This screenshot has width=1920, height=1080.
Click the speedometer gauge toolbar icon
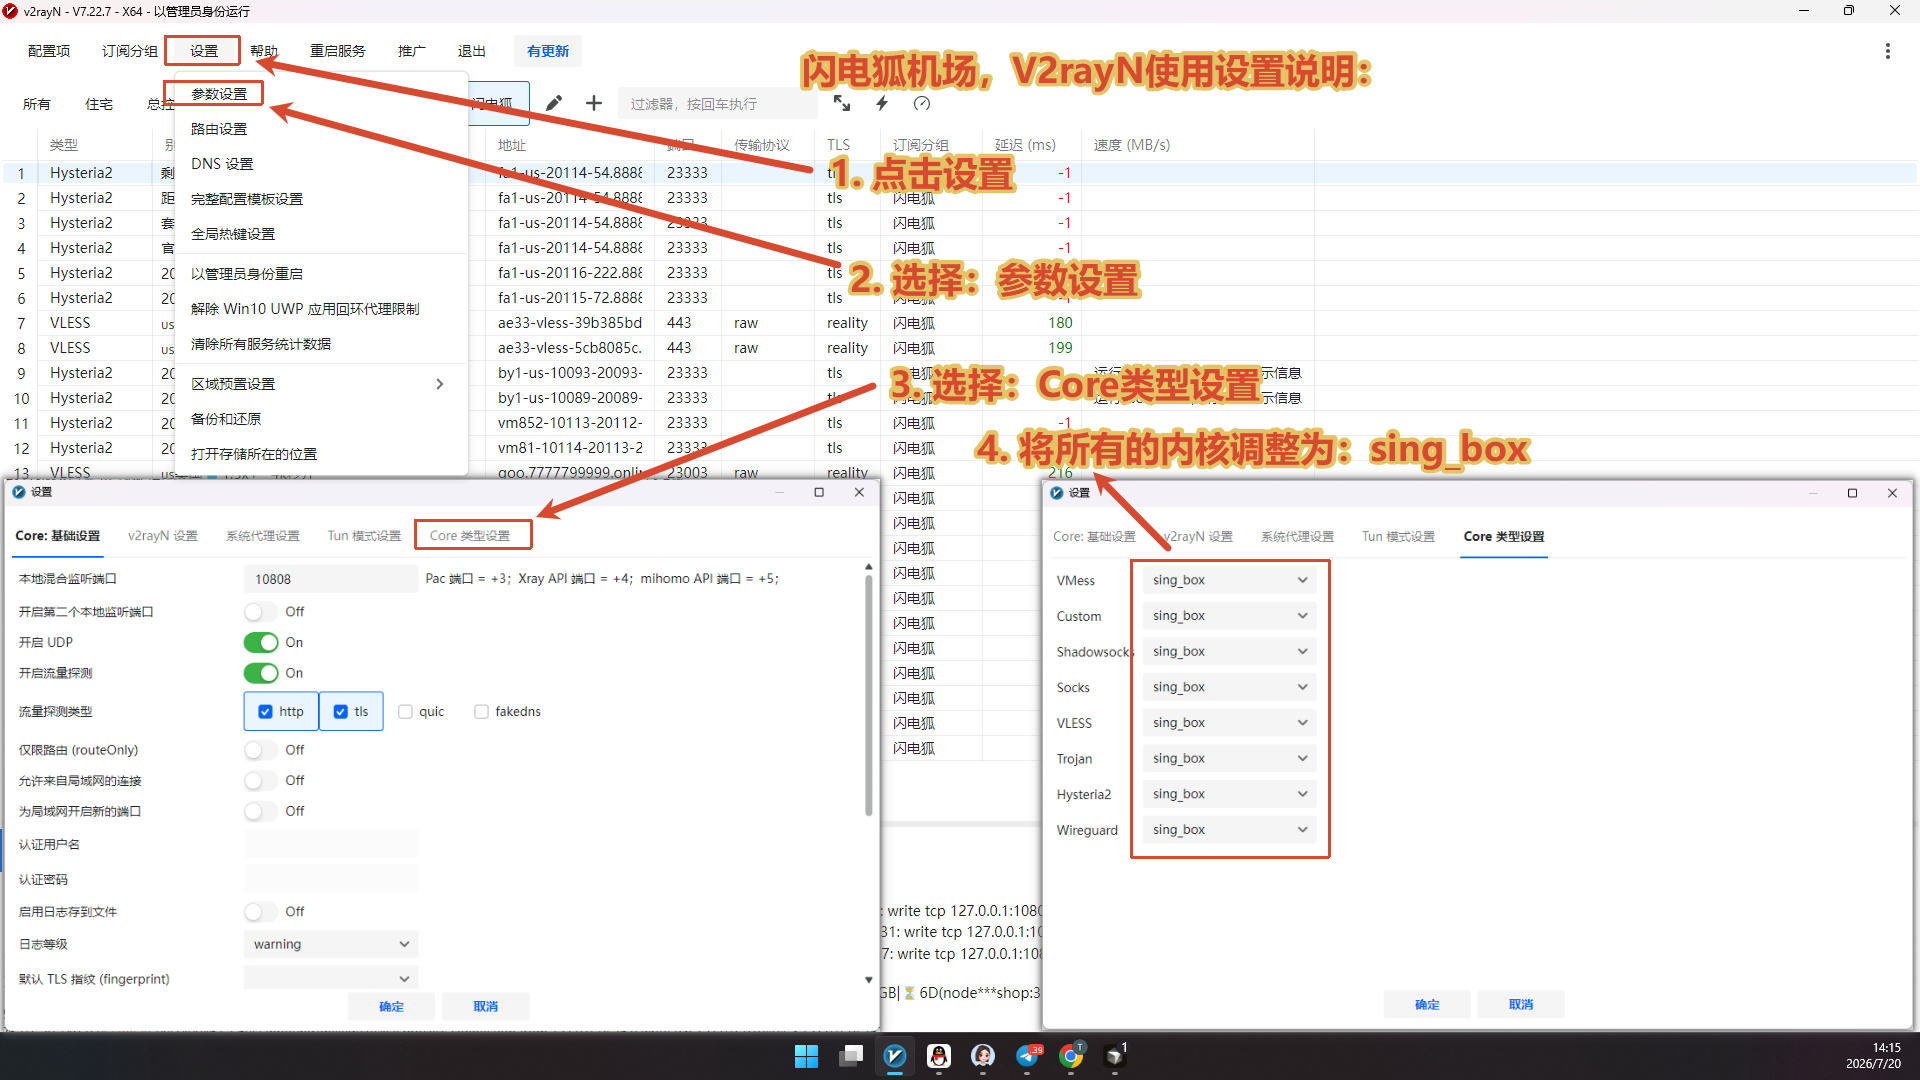922,103
